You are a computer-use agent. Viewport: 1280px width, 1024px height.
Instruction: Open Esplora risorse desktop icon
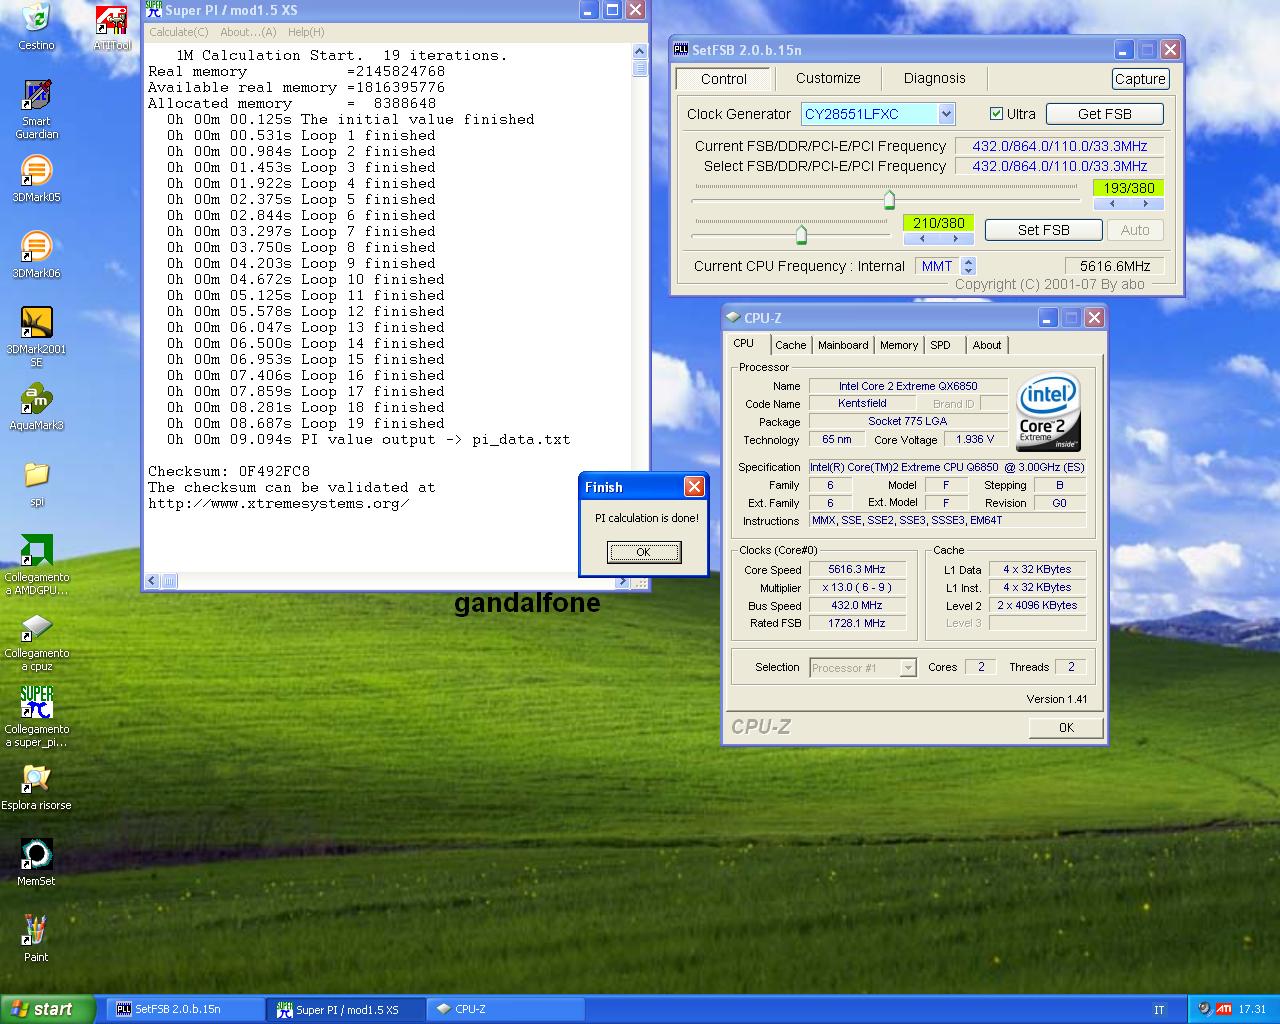pyautogui.click(x=36, y=778)
